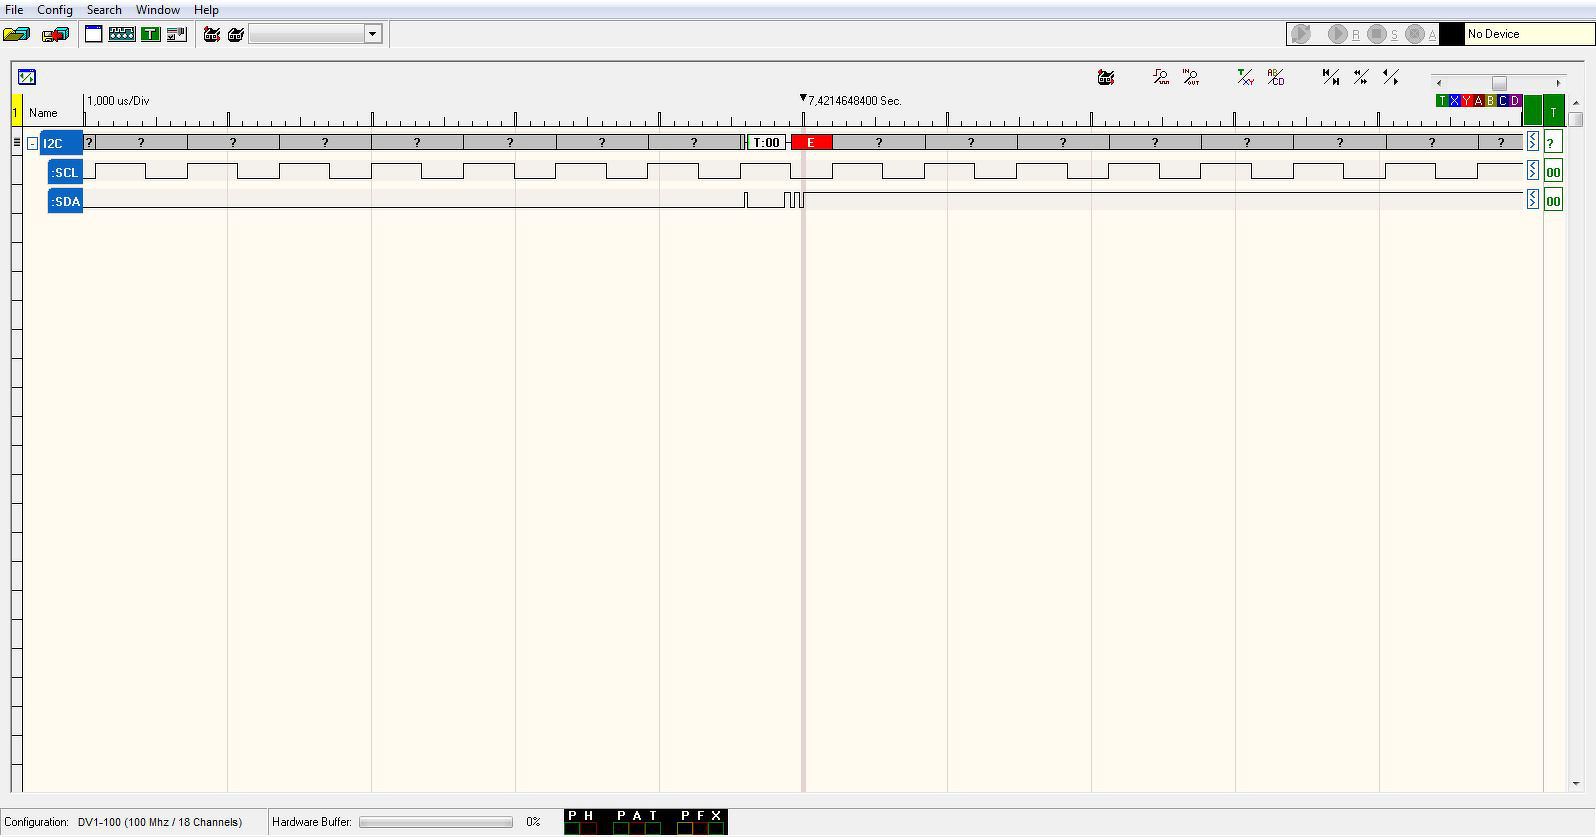
Task: Open the Window menu
Action: pos(158,10)
